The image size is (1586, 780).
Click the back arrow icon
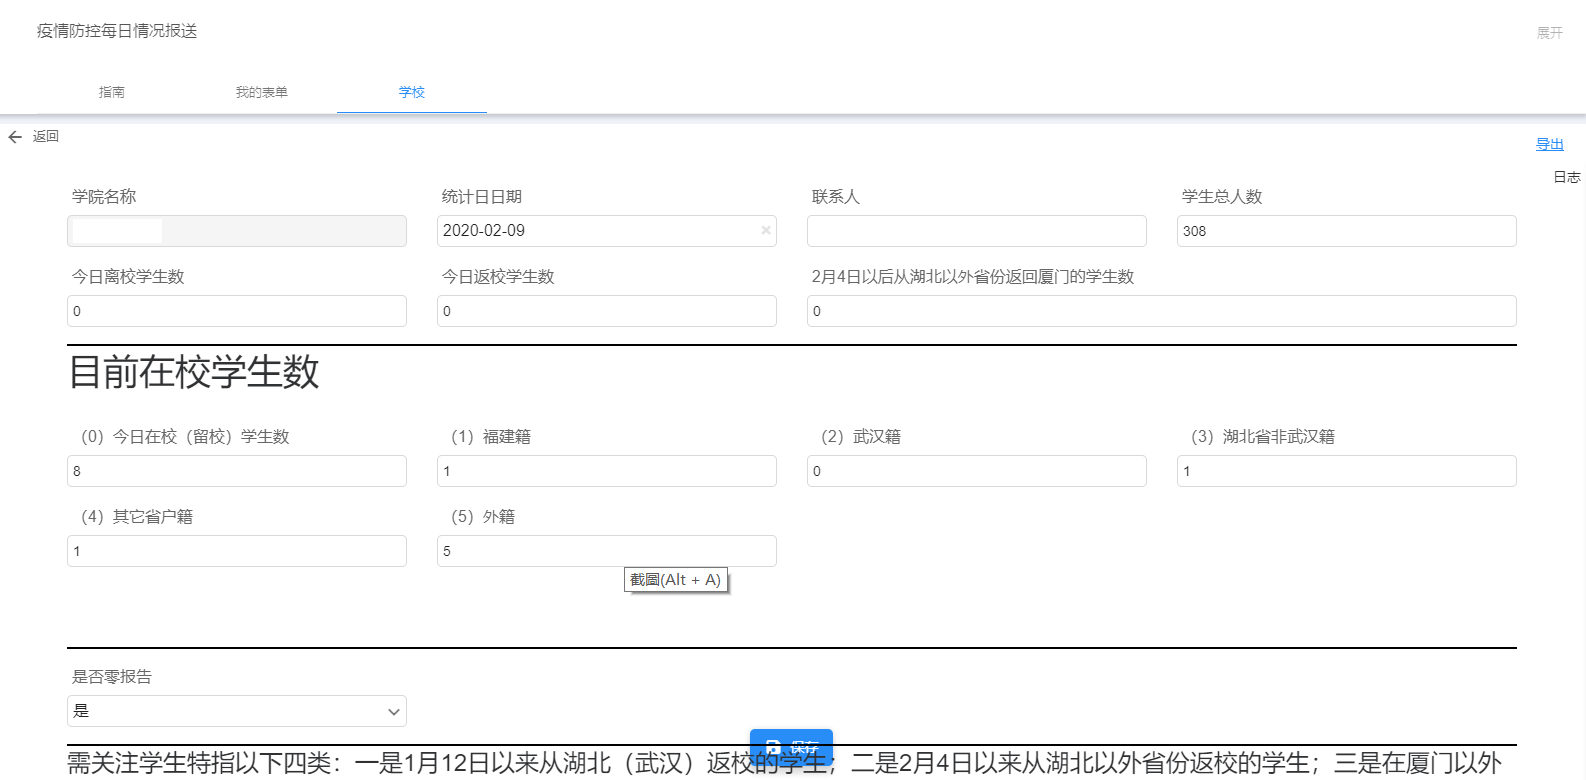tap(15, 137)
